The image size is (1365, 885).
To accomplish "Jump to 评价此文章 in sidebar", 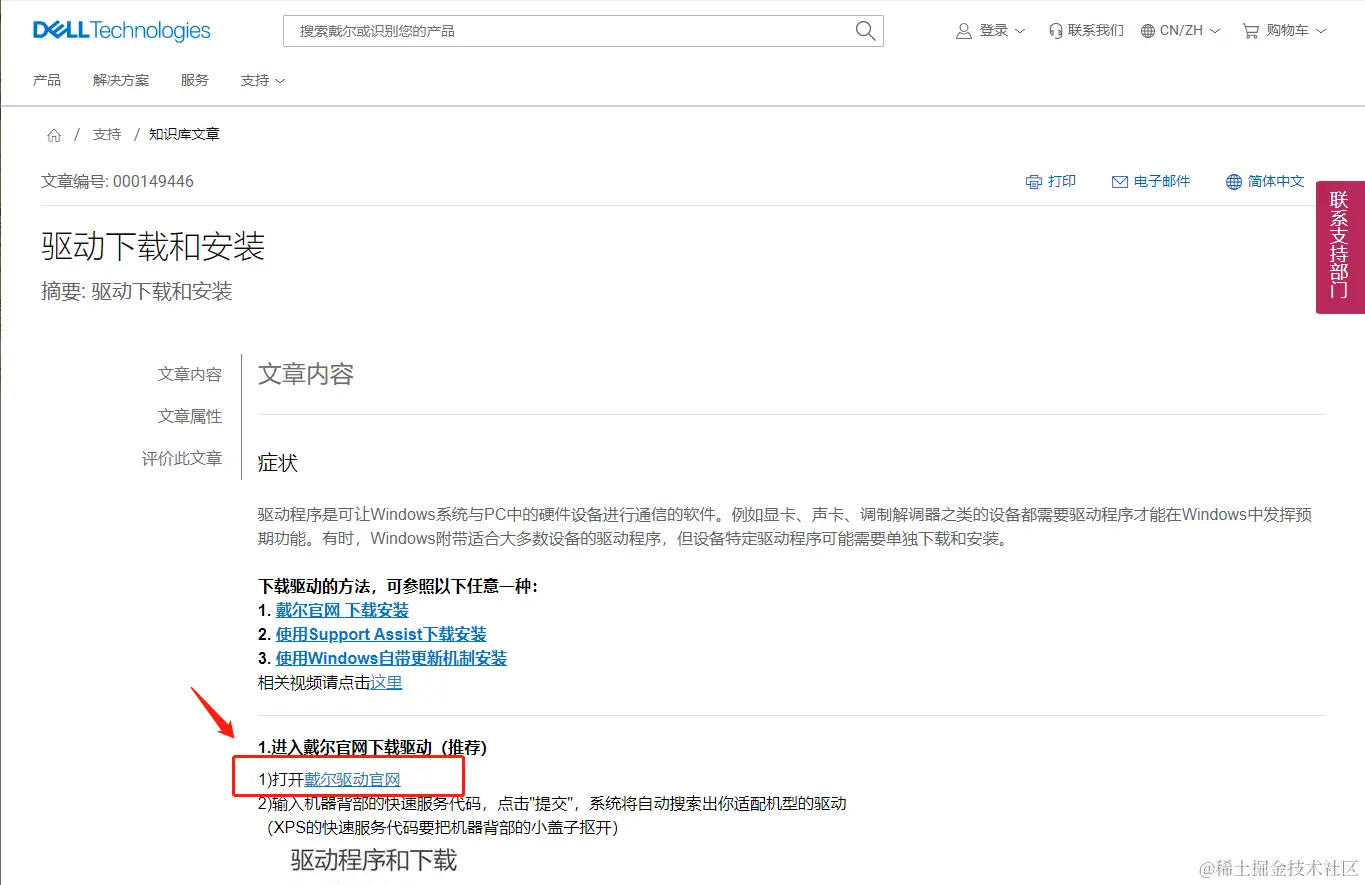I will point(182,458).
